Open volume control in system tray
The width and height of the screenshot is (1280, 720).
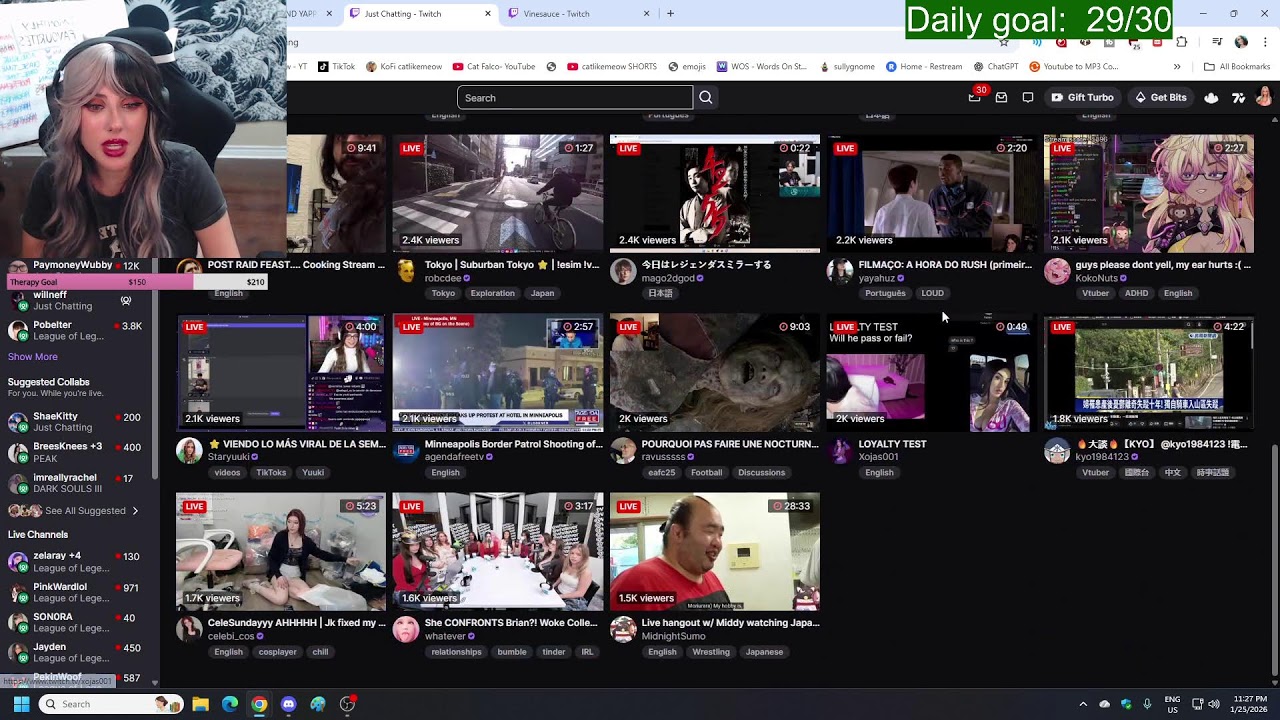click(x=1214, y=704)
